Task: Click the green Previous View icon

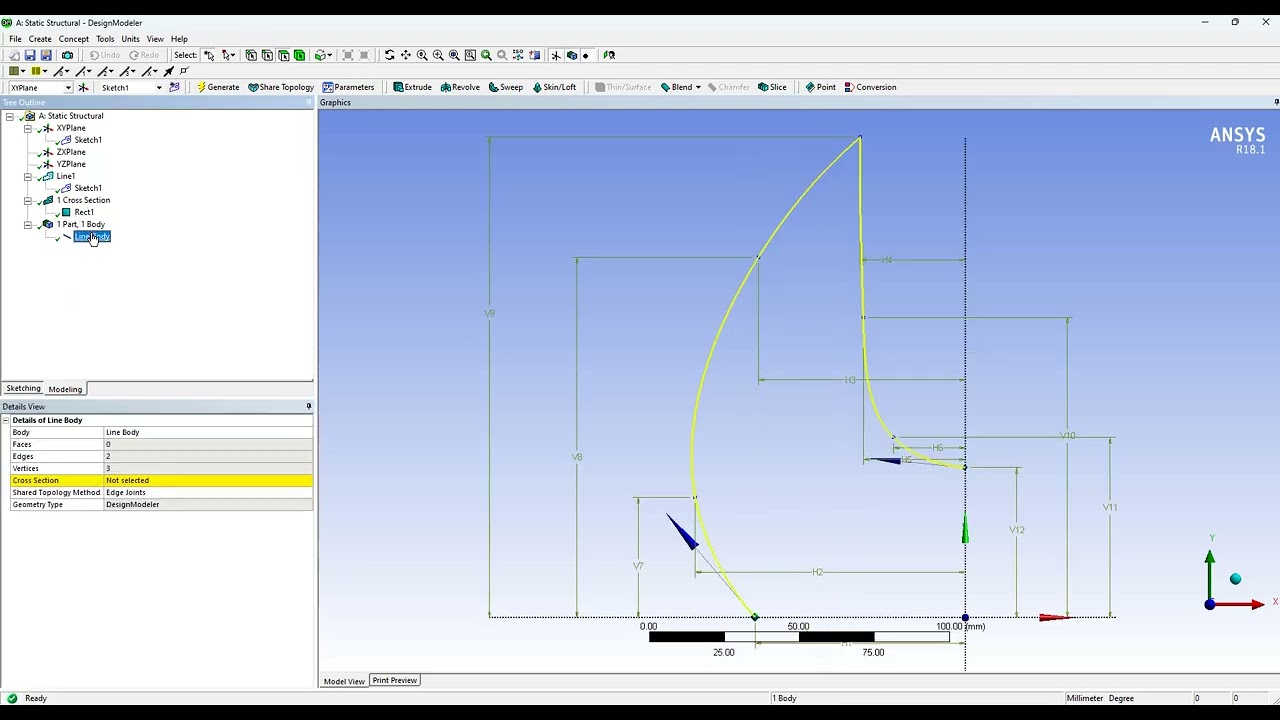Action: pyautogui.click(x=486, y=55)
